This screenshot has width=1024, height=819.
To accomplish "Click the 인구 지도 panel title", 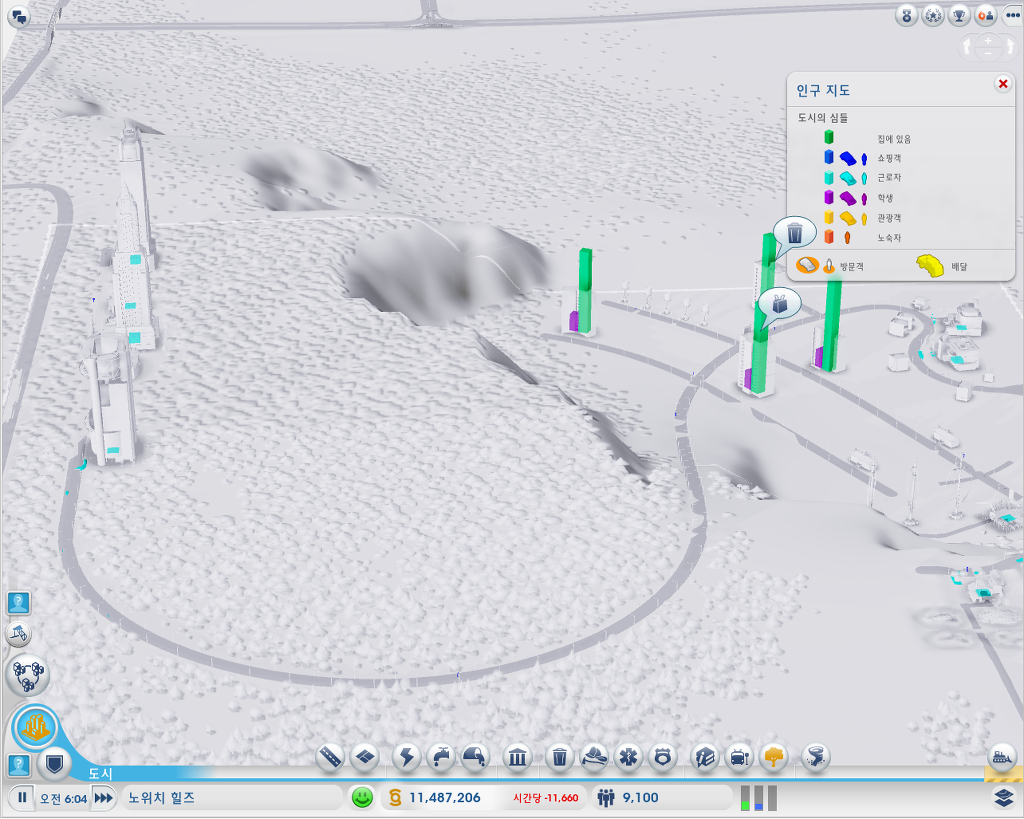I will coord(823,91).
